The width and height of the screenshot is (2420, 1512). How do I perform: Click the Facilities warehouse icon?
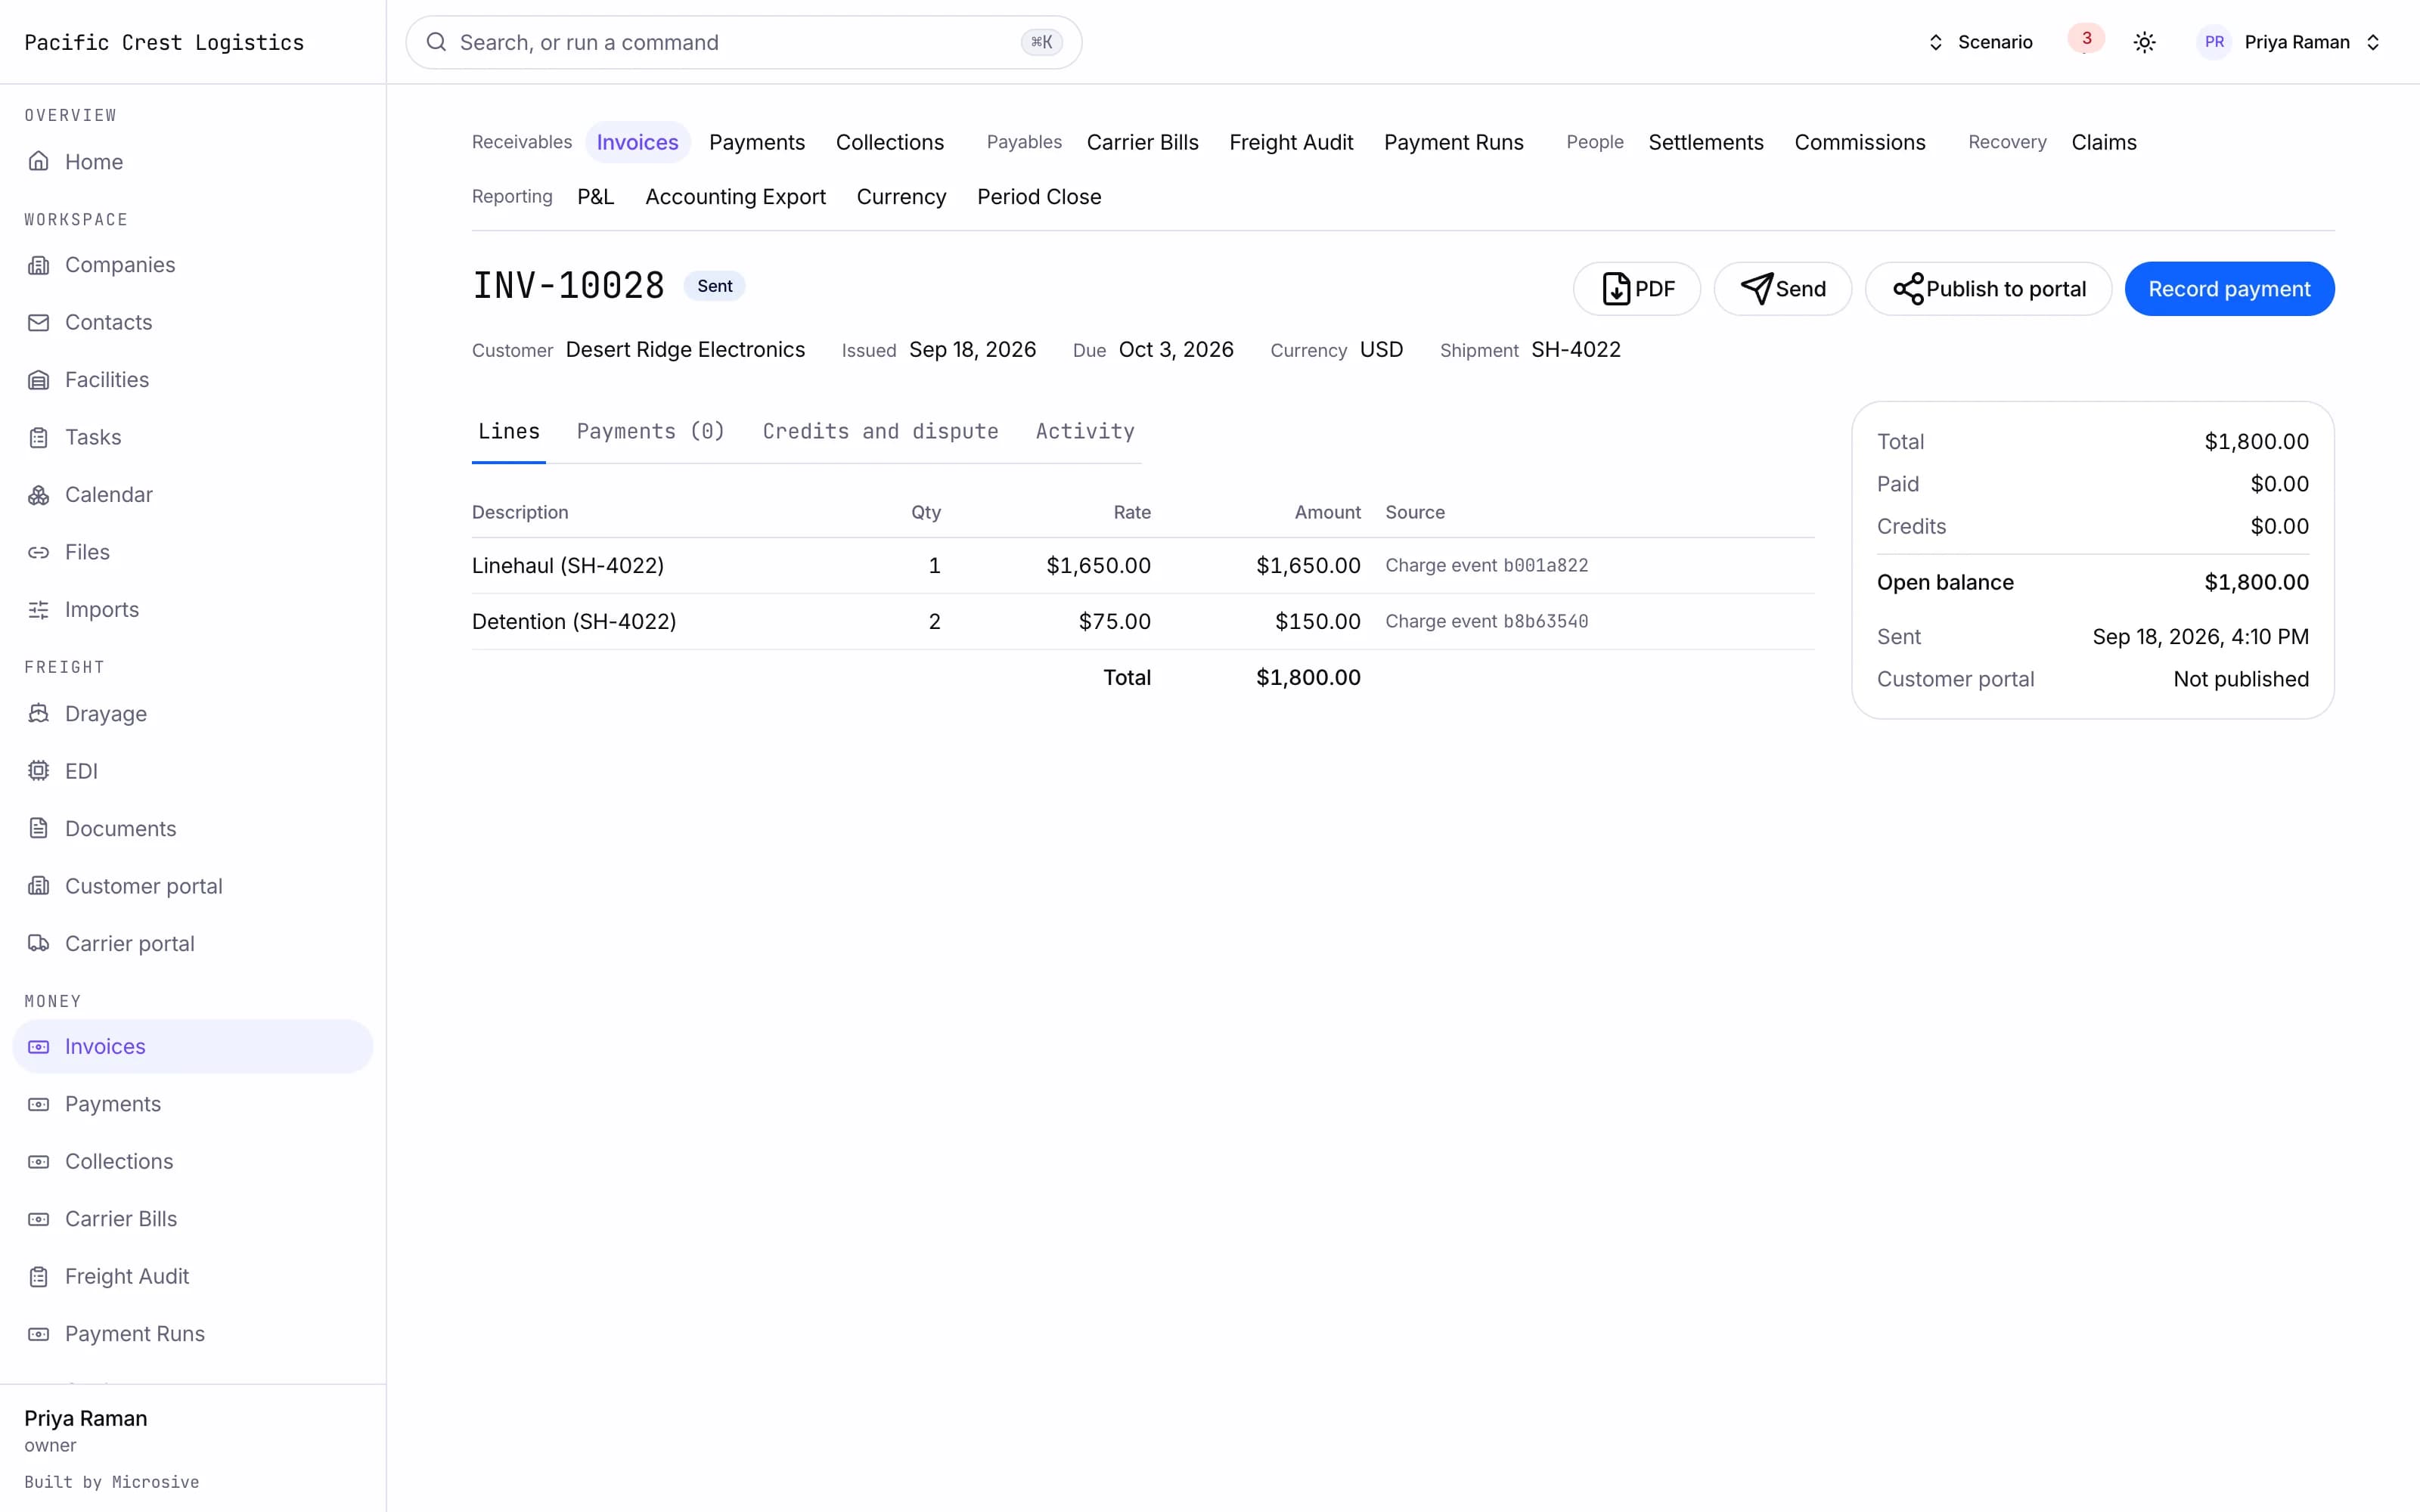tap(38, 380)
